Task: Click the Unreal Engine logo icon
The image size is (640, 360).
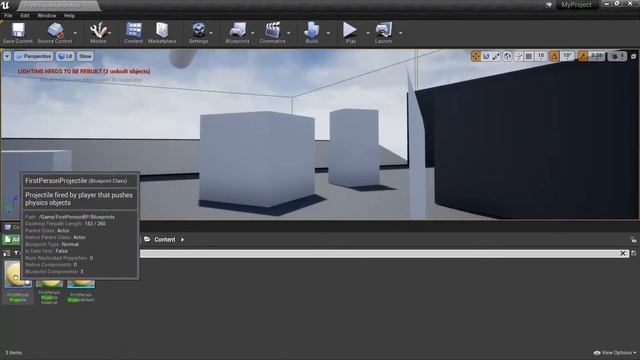Action: tap(5, 5)
